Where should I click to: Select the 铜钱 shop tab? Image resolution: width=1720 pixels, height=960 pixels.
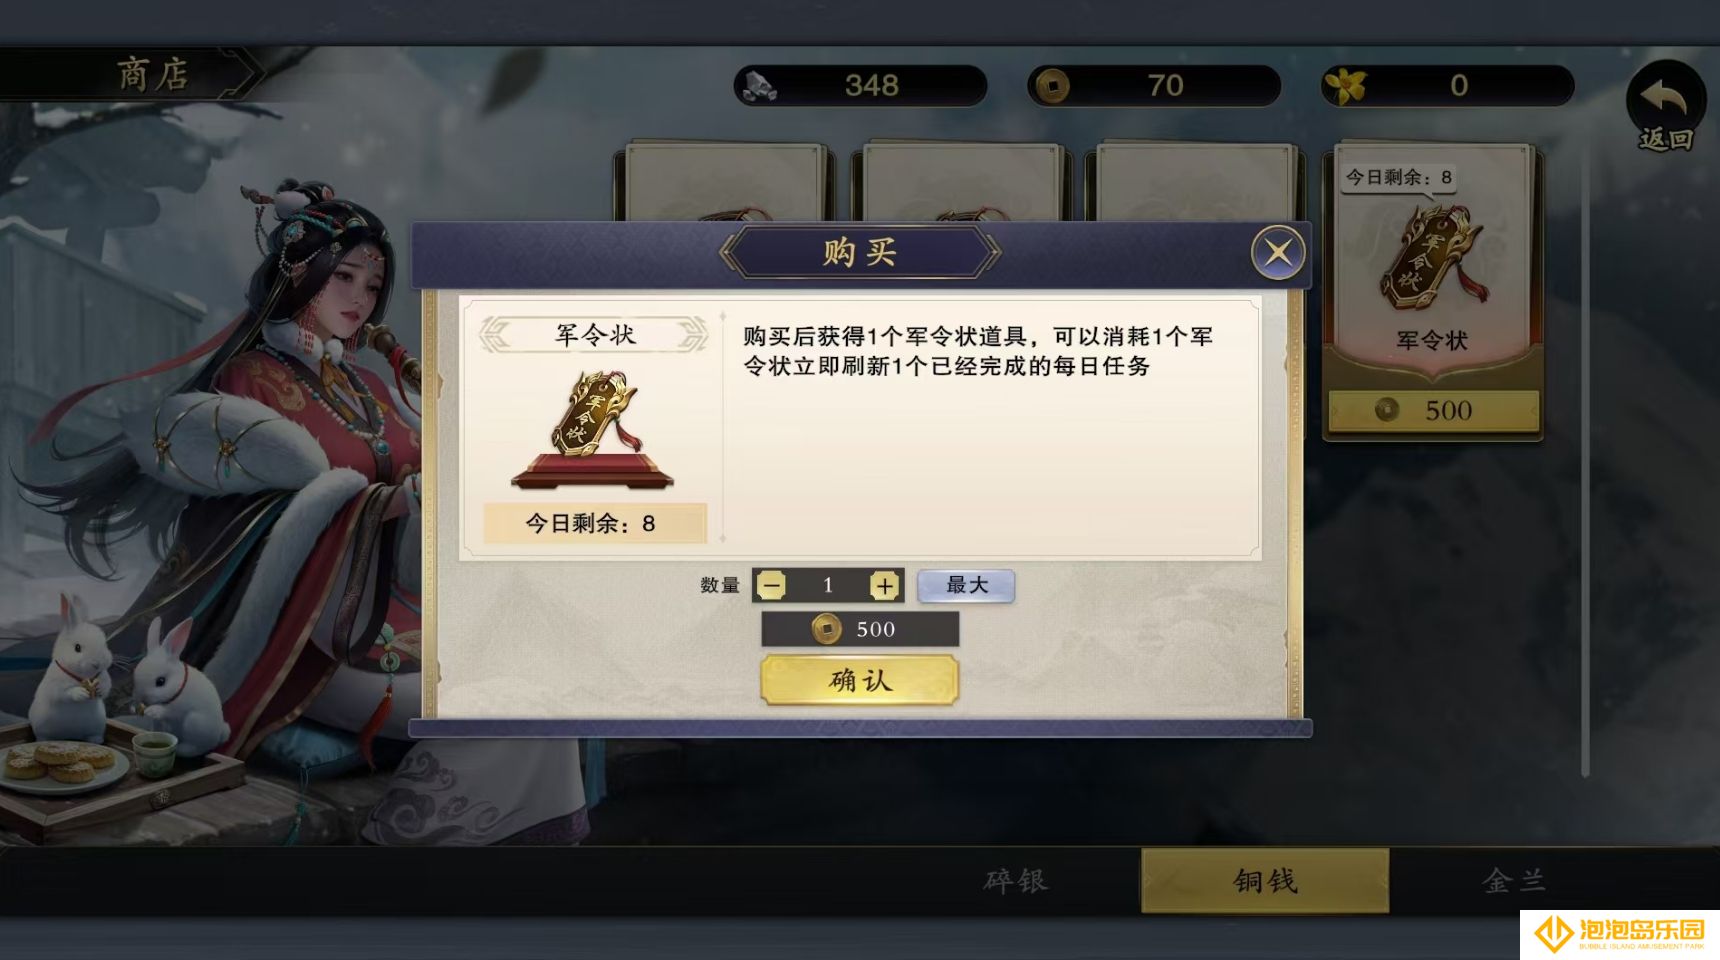coord(1265,881)
